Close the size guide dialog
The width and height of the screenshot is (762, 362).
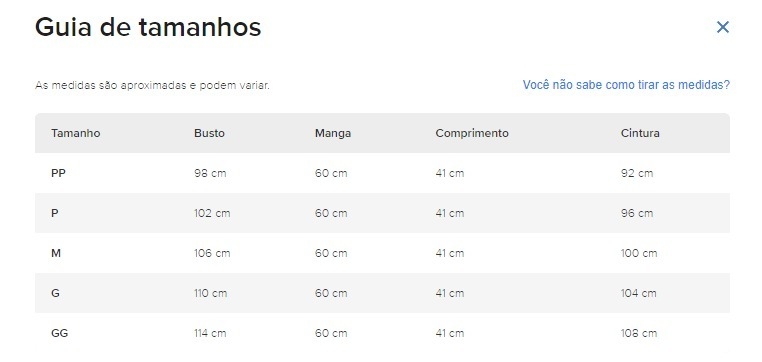pos(723,28)
